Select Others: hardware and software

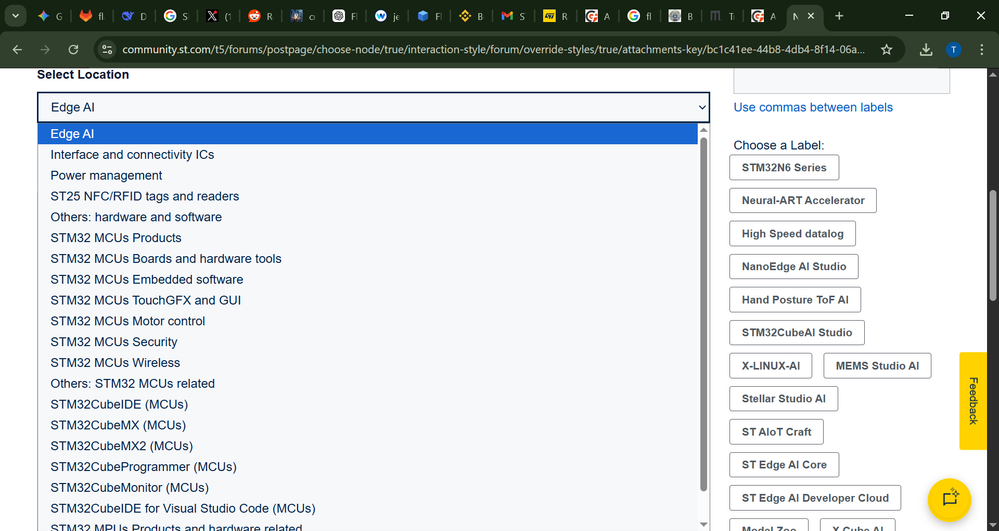pos(368,217)
